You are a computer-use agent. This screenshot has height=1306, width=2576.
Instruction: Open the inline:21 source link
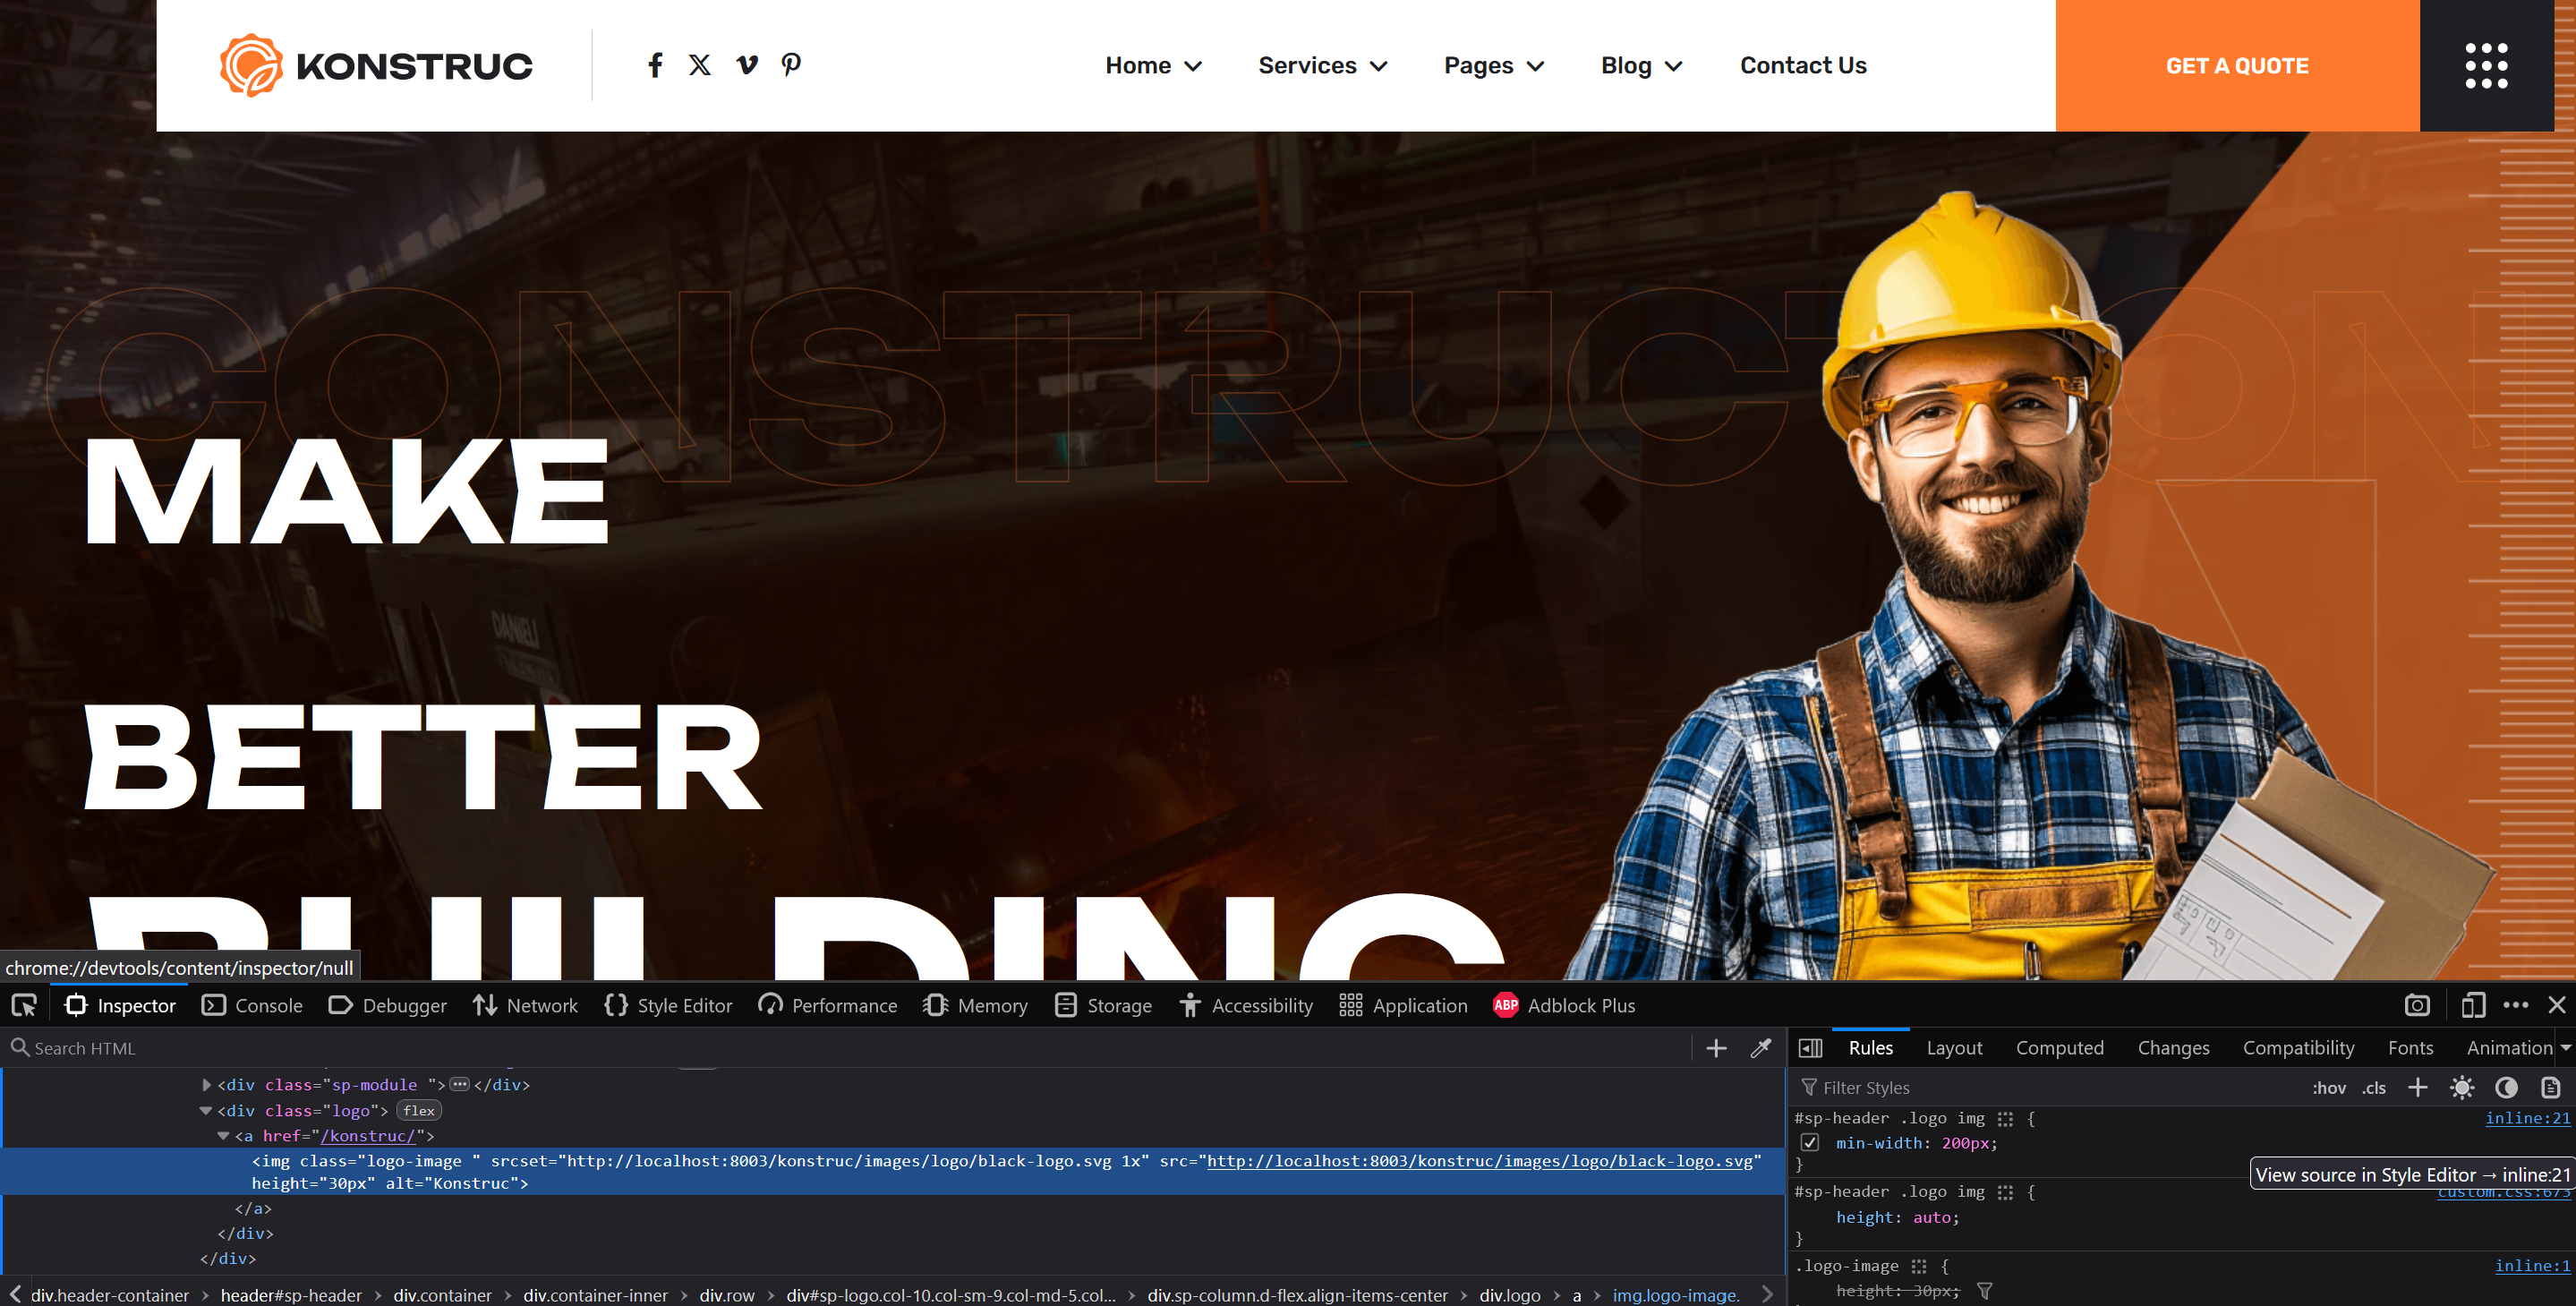2527,1118
